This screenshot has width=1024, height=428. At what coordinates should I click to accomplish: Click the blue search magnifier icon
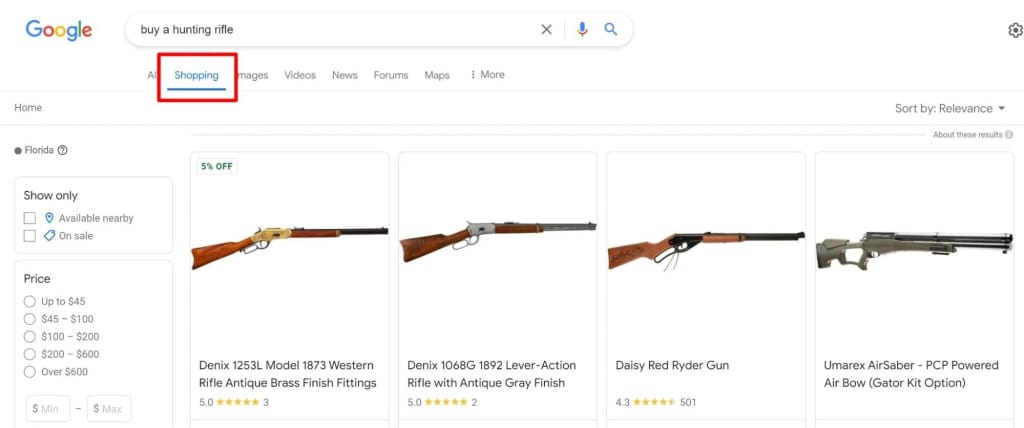tap(611, 30)
